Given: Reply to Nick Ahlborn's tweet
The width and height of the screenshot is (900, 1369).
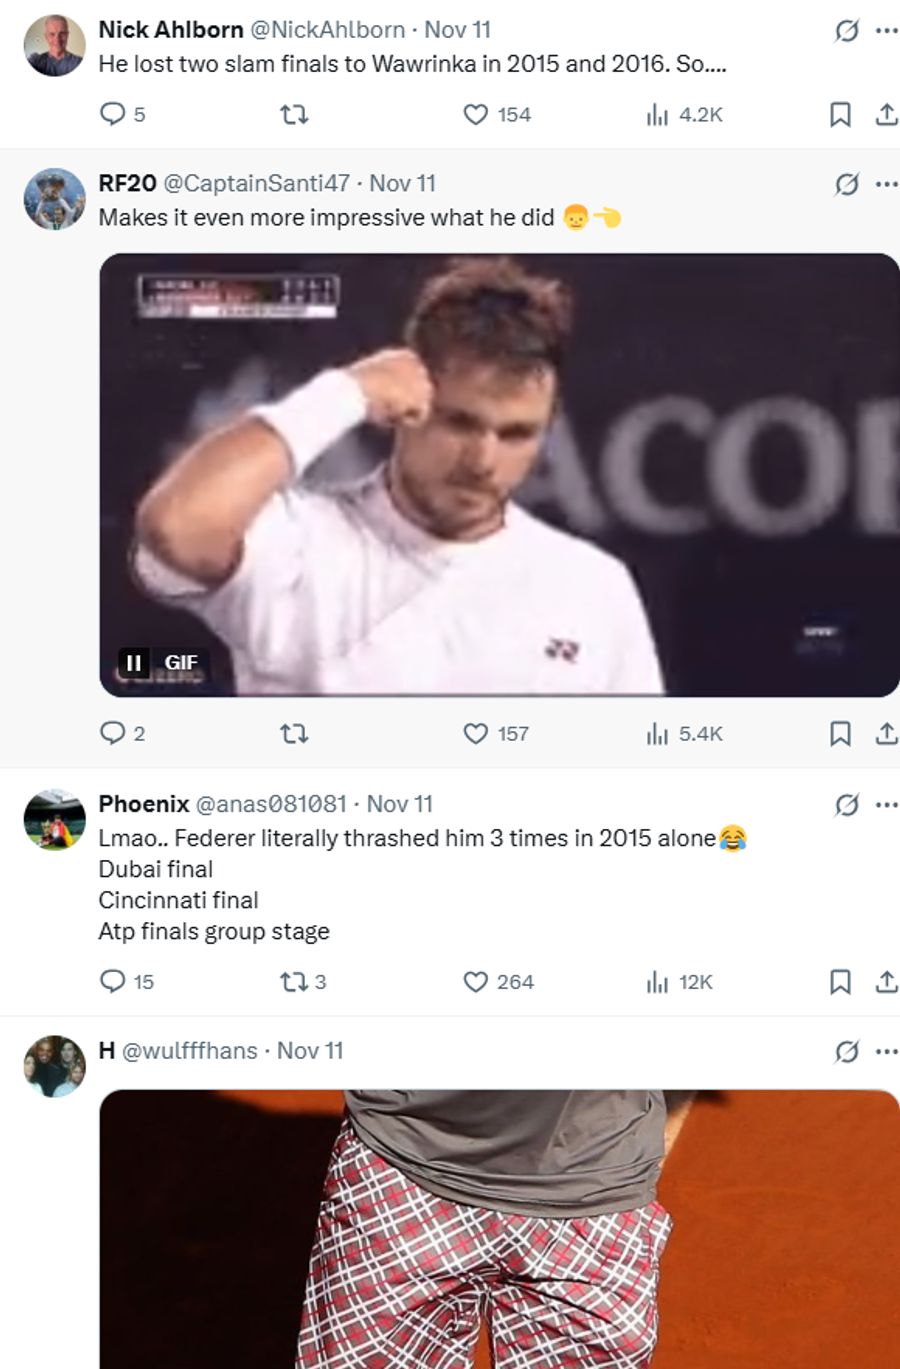Looking at the screenshot, I should tap(113, 114).
